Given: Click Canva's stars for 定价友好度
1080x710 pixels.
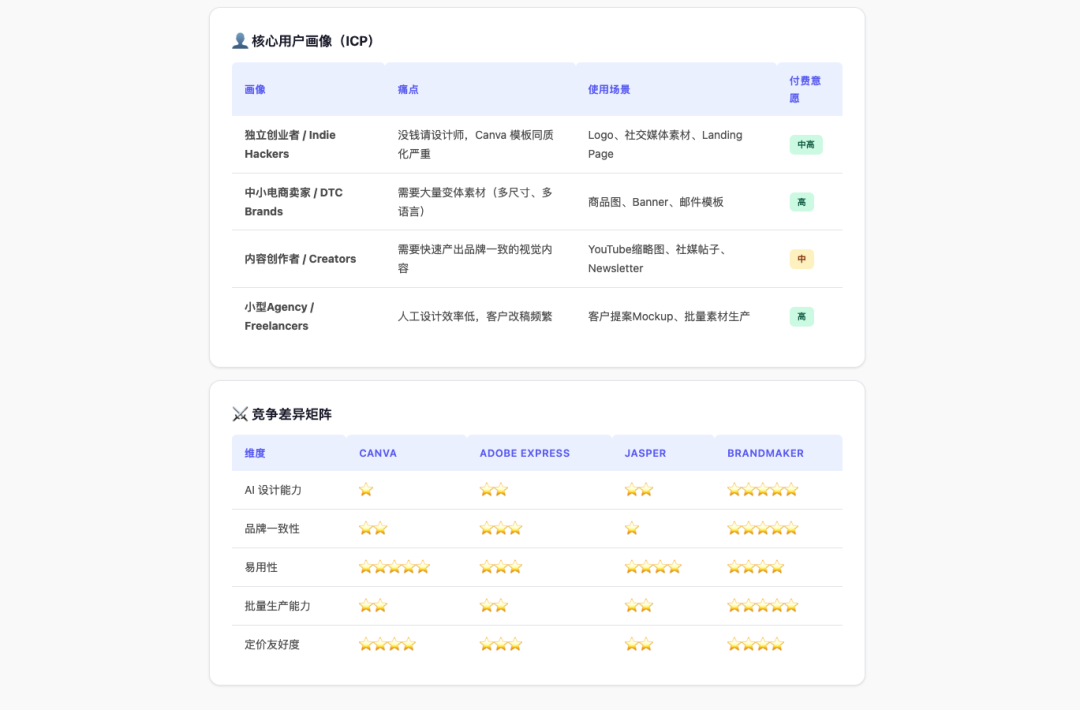Looking at the screenshot, I should [387, 644].
